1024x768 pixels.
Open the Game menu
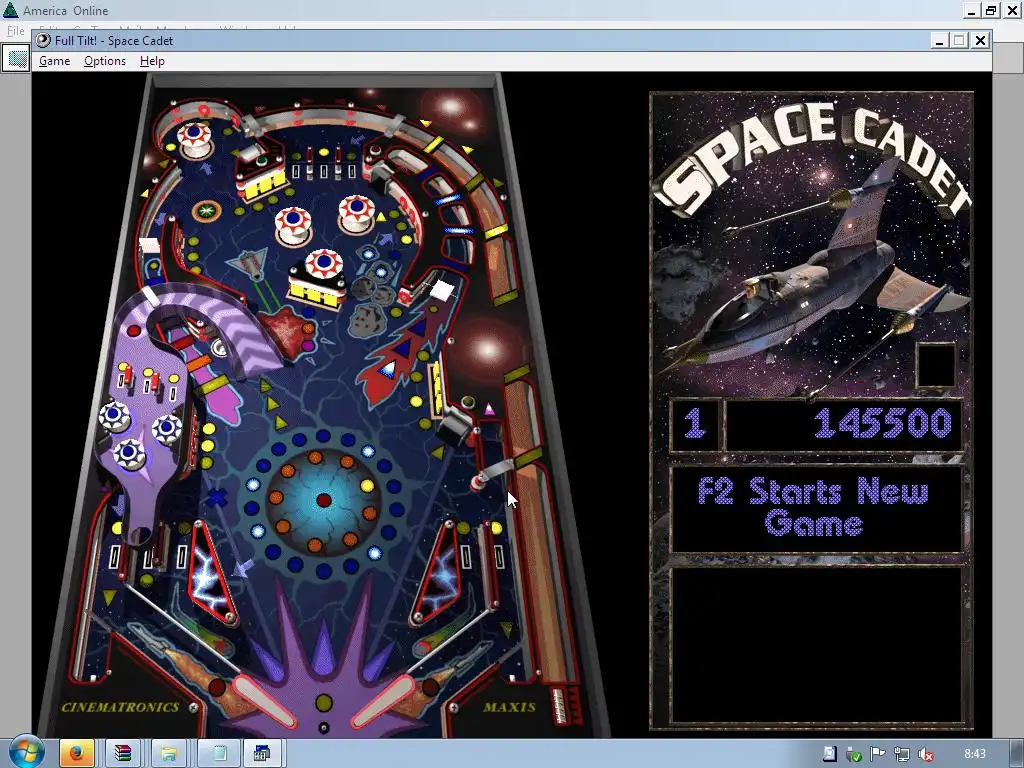click(x=54, y=61)
